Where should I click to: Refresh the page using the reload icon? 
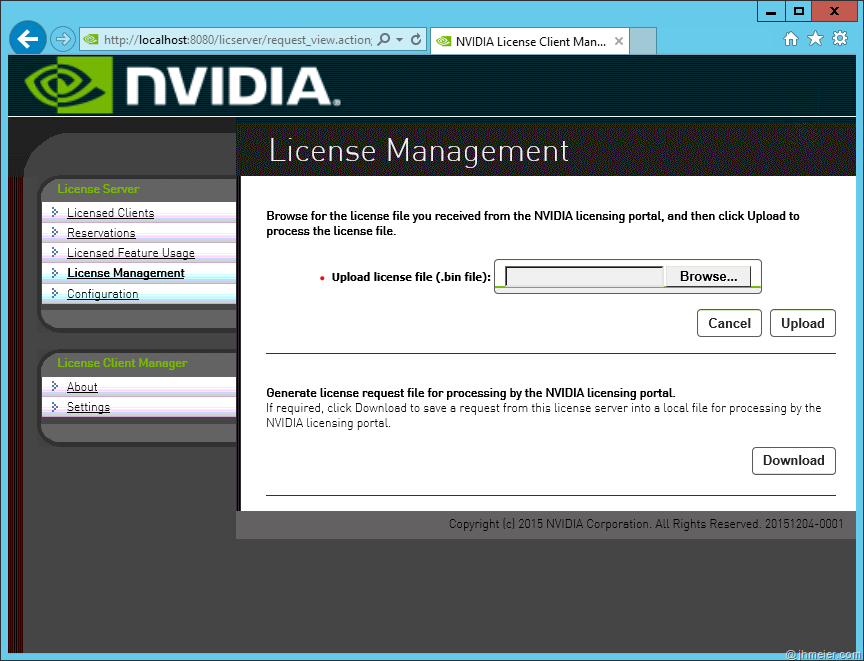tap(416, 40)
